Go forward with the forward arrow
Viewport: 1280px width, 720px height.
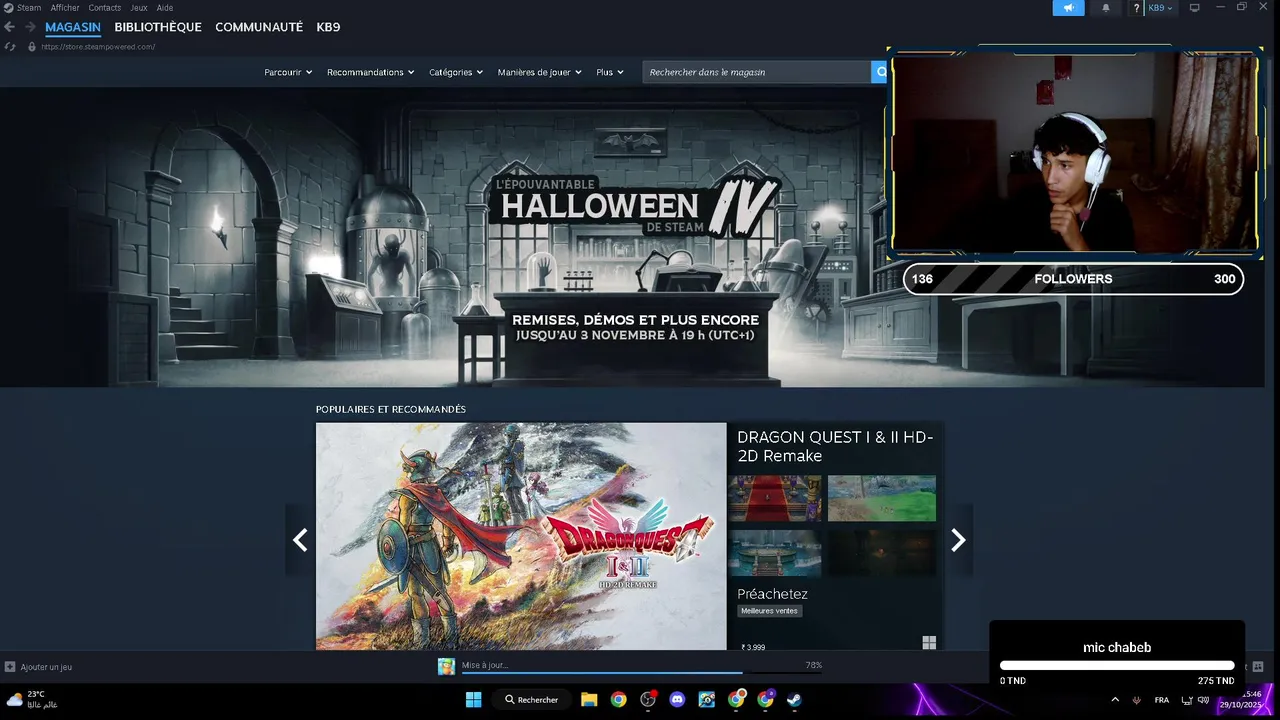(30, 27)
